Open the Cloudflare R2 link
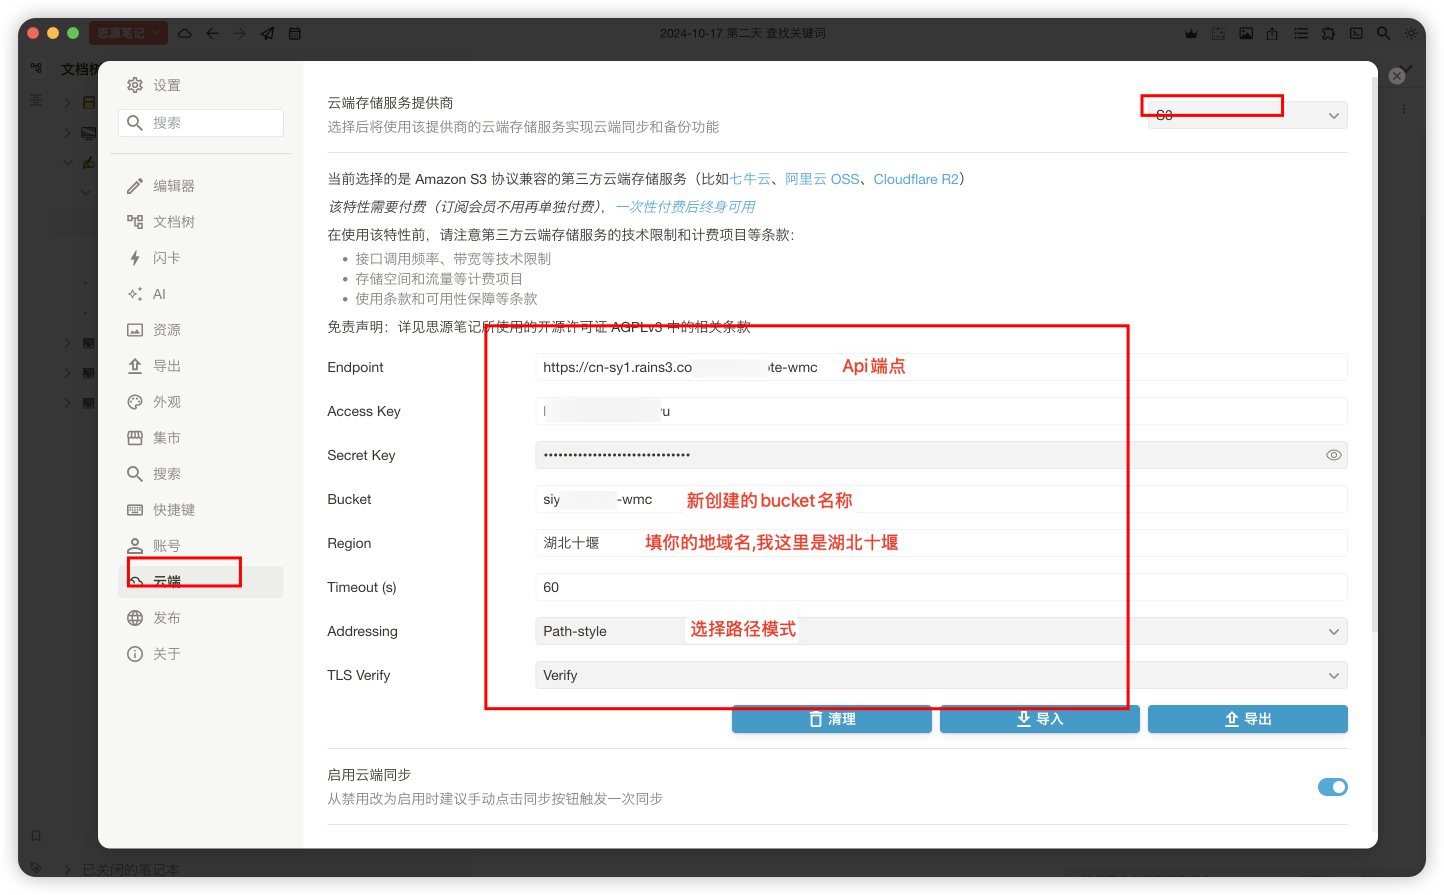1444x895 pixels. click(x=916, y=179)
